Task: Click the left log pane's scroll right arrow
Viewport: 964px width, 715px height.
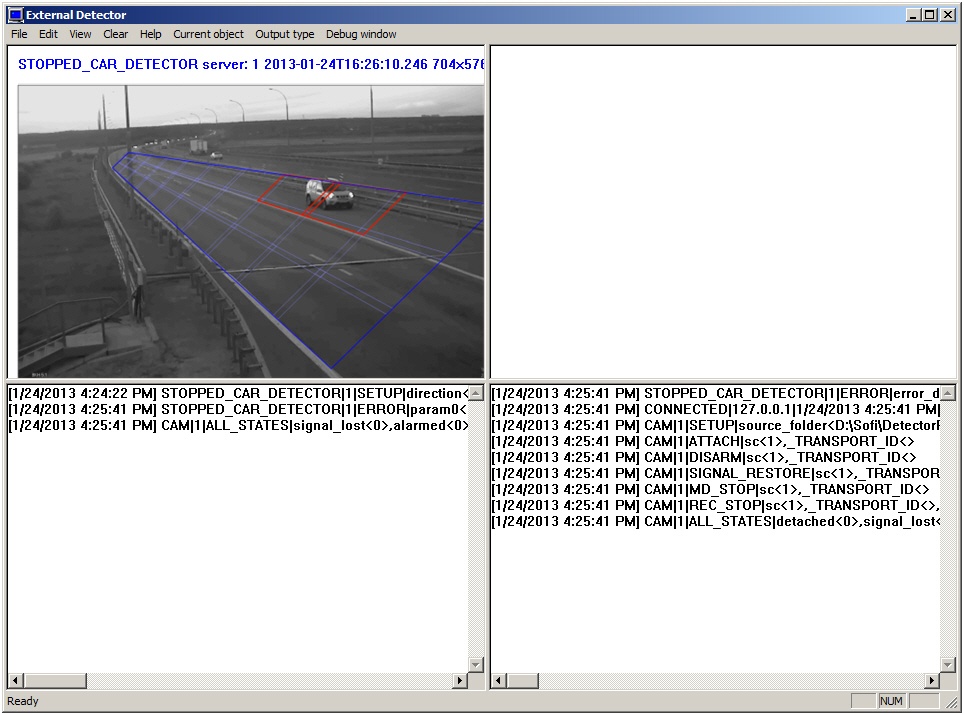Action: [460, 681]
